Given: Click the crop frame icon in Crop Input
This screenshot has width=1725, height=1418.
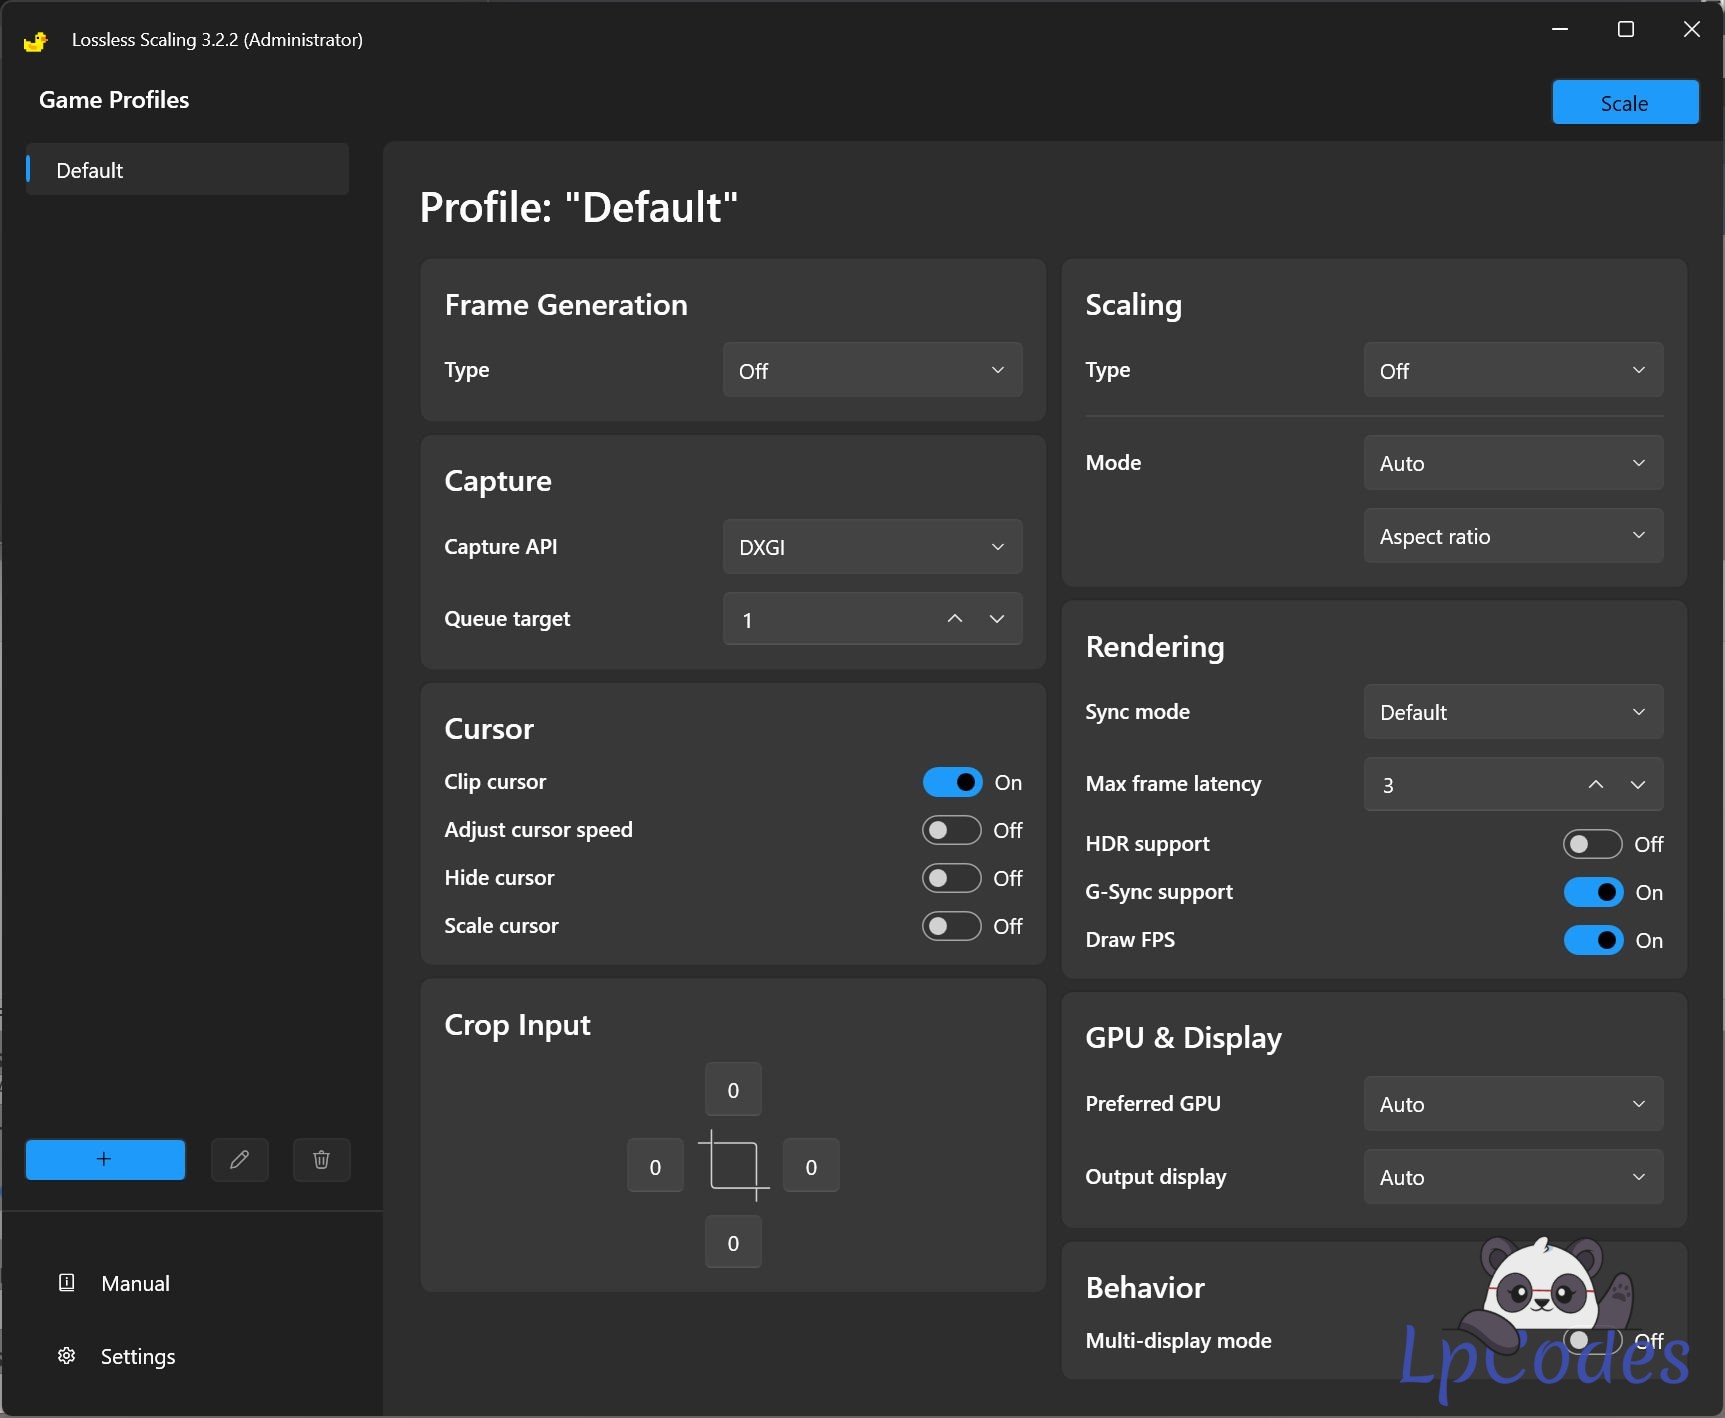Looking at the screenshot, I should pos(733,1166).
